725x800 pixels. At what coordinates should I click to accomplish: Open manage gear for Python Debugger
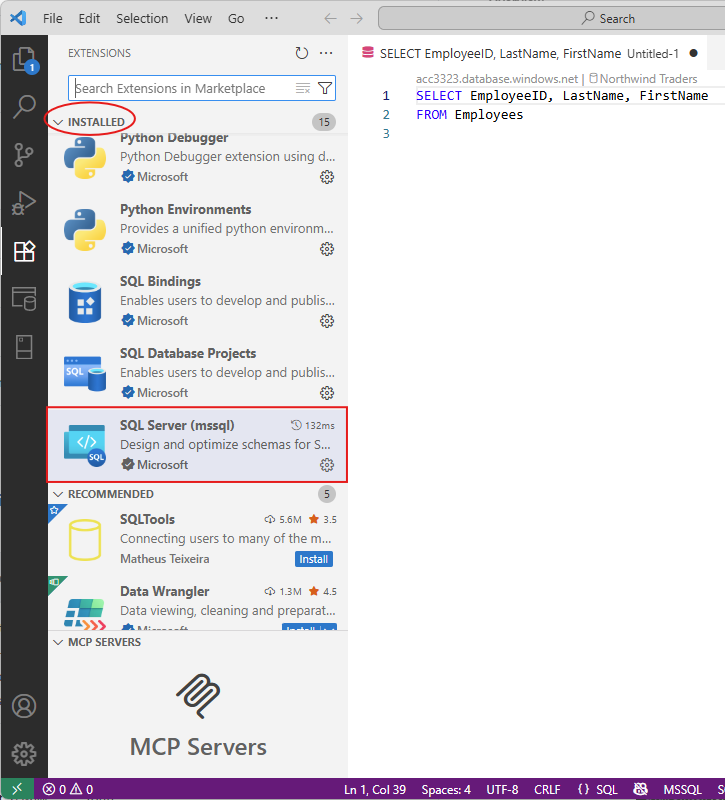[x=327, y=177]
